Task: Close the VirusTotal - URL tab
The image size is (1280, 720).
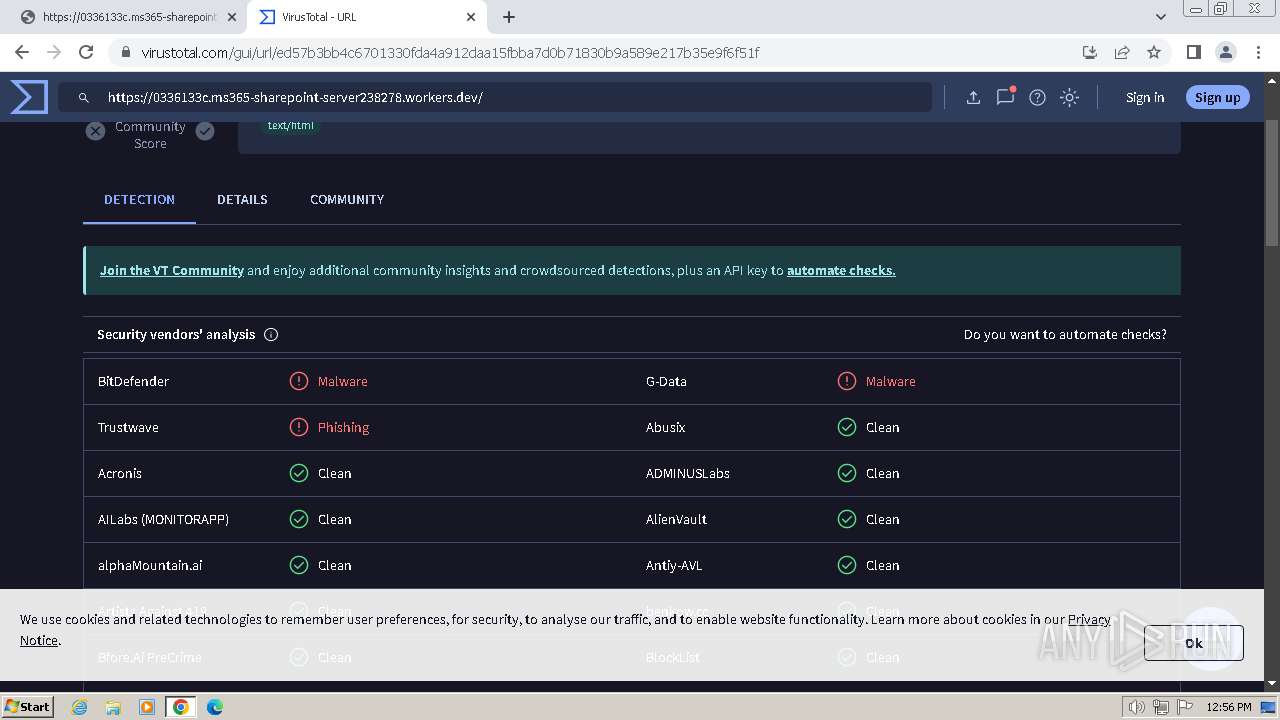Action: pos(472,17)
